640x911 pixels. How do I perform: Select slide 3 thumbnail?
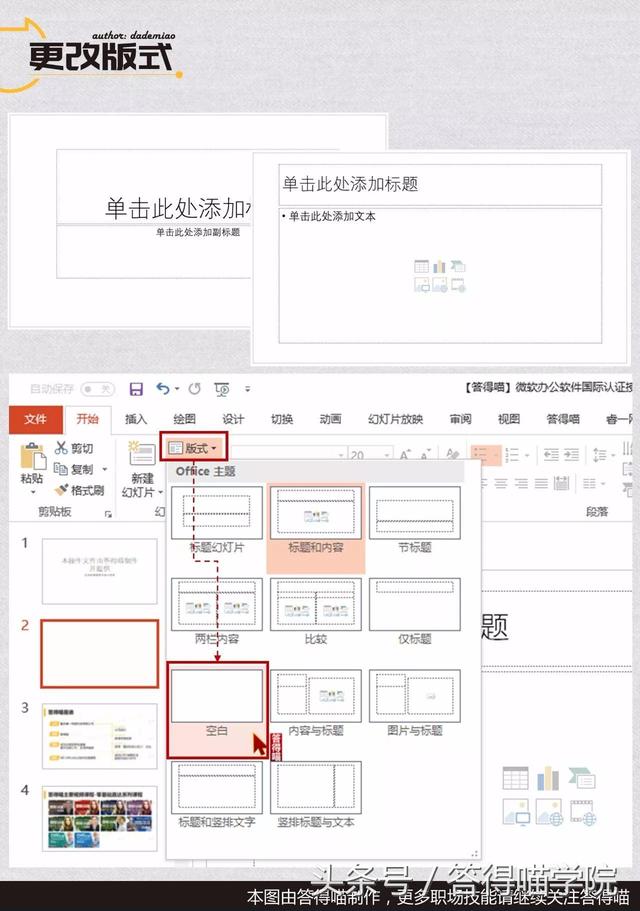[x=99, y=736]
